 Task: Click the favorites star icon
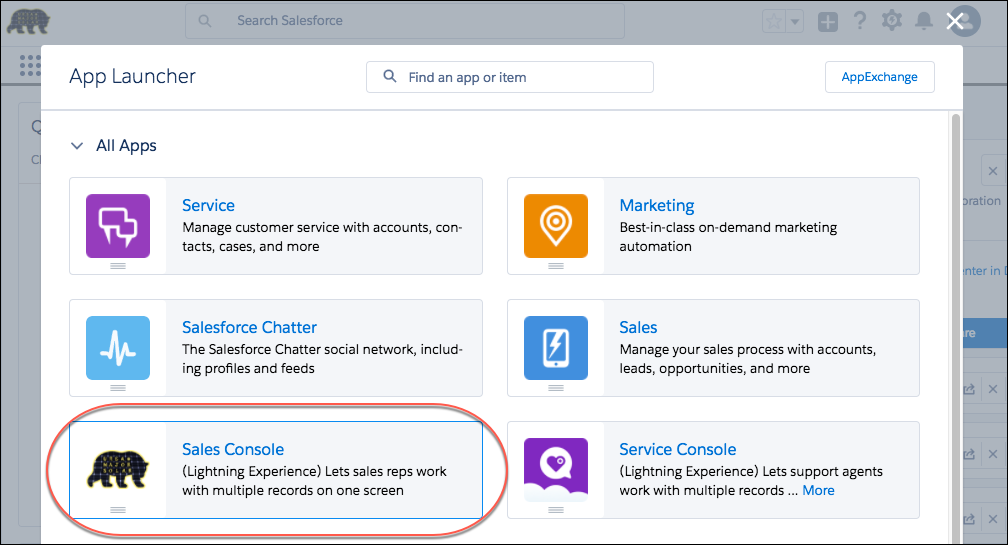coord(774,22)
